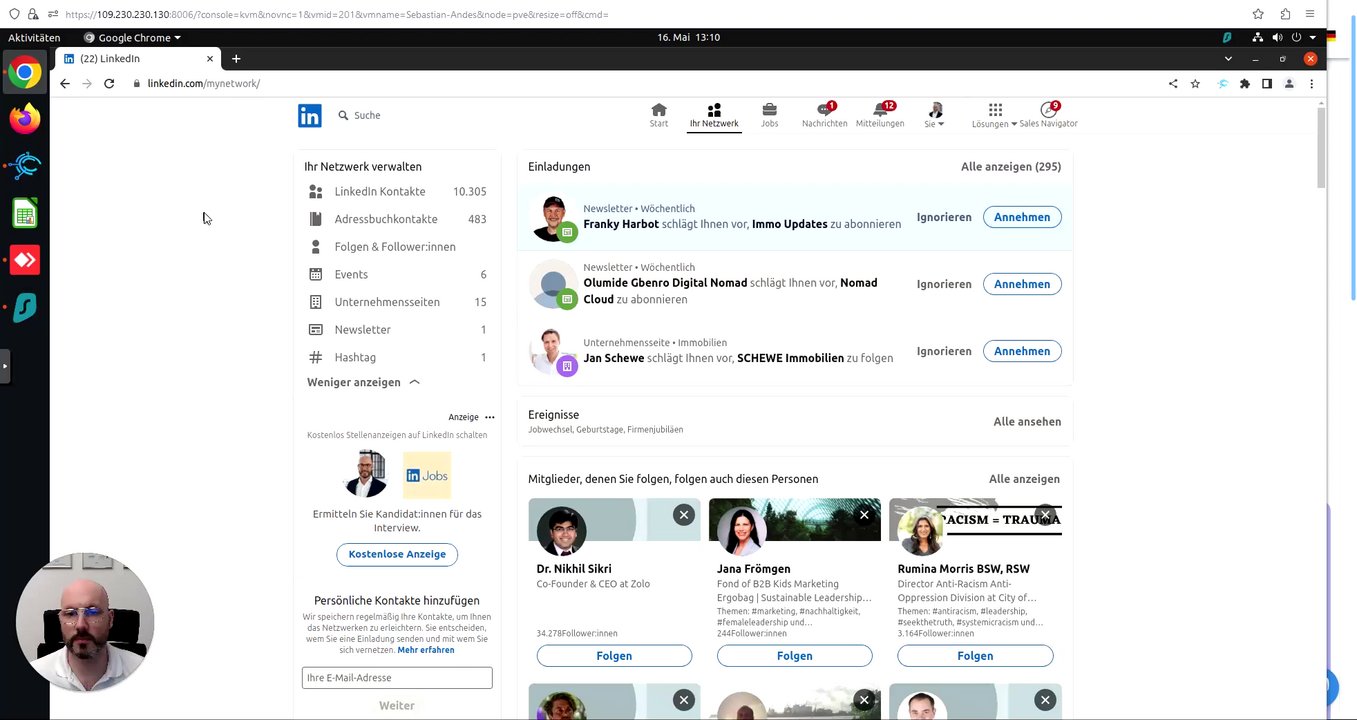Open the Sie profile dropdown

coord(935,115)
